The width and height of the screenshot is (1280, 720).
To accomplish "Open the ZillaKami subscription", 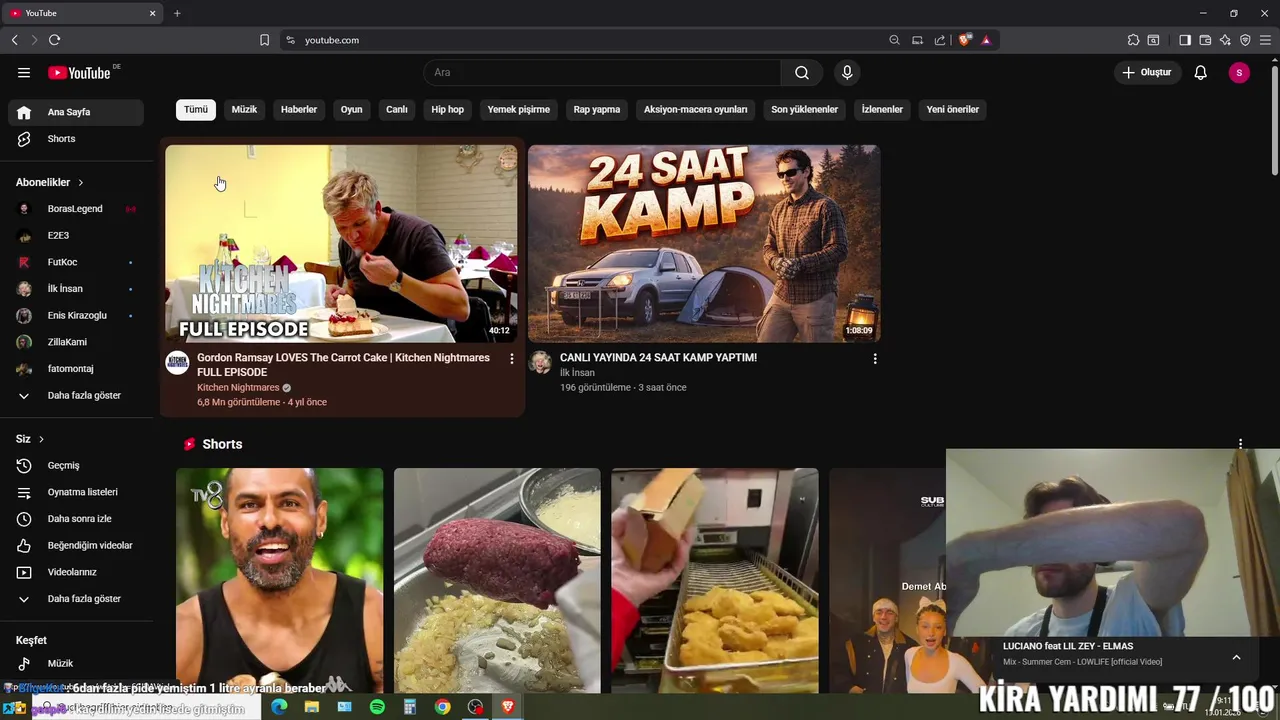I will coord(76,342).
